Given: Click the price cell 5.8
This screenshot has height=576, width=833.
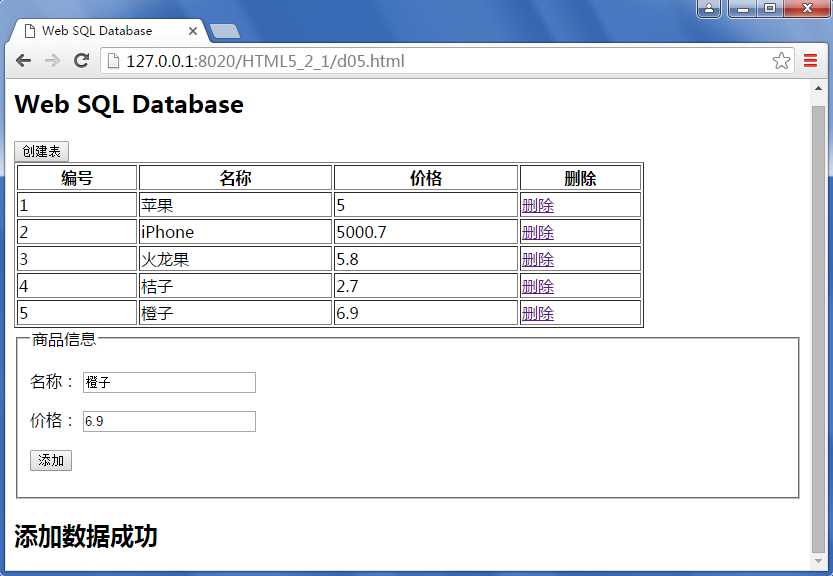Looking at the screenshot, I should coord(426,259).
